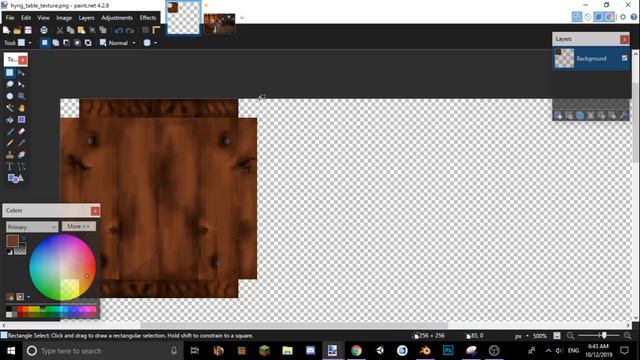640x360 pixels.
Task: Select the Gradient tool
Action: pyautogui.click(x=22, y=120)
